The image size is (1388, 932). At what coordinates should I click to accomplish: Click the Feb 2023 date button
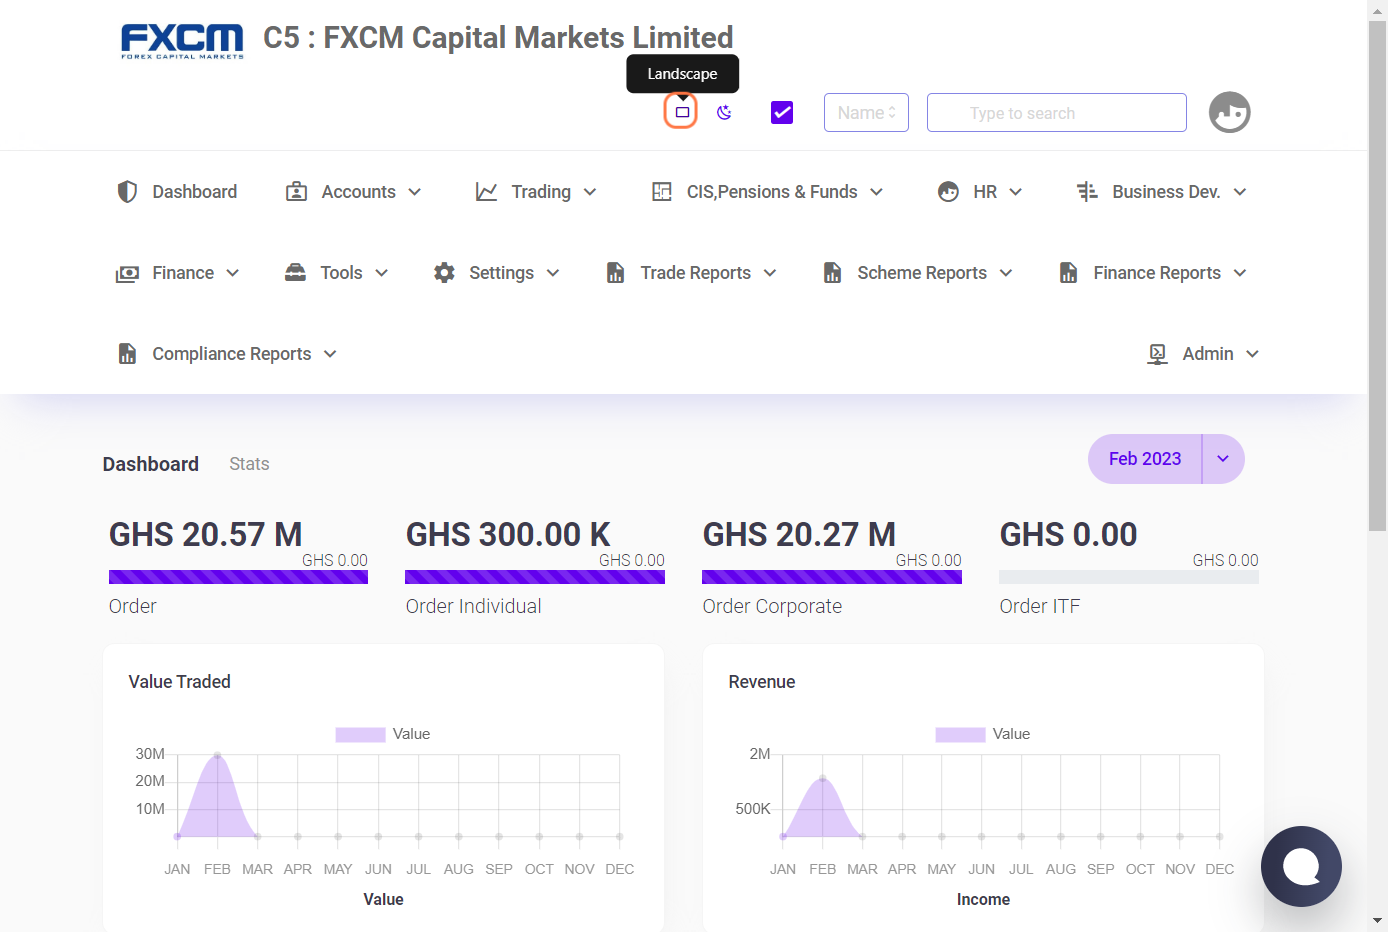point(1145,459)
